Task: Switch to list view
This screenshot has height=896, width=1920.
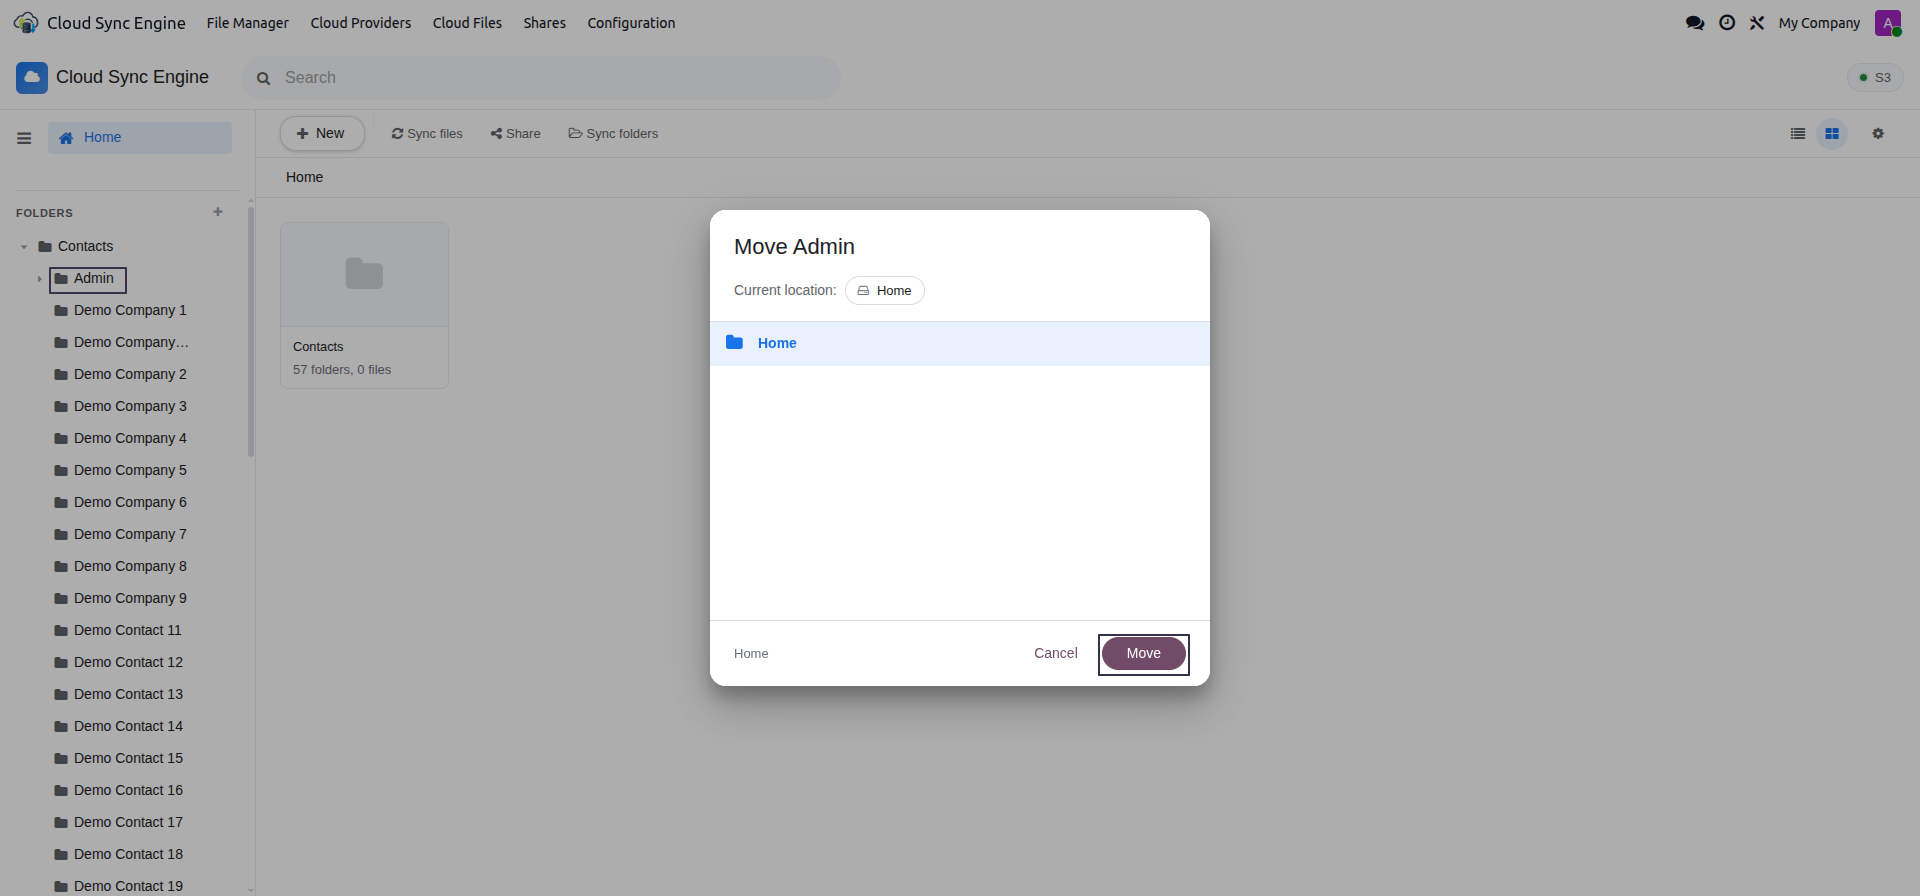Action: pyautogui.click(x=1798, y=133)
